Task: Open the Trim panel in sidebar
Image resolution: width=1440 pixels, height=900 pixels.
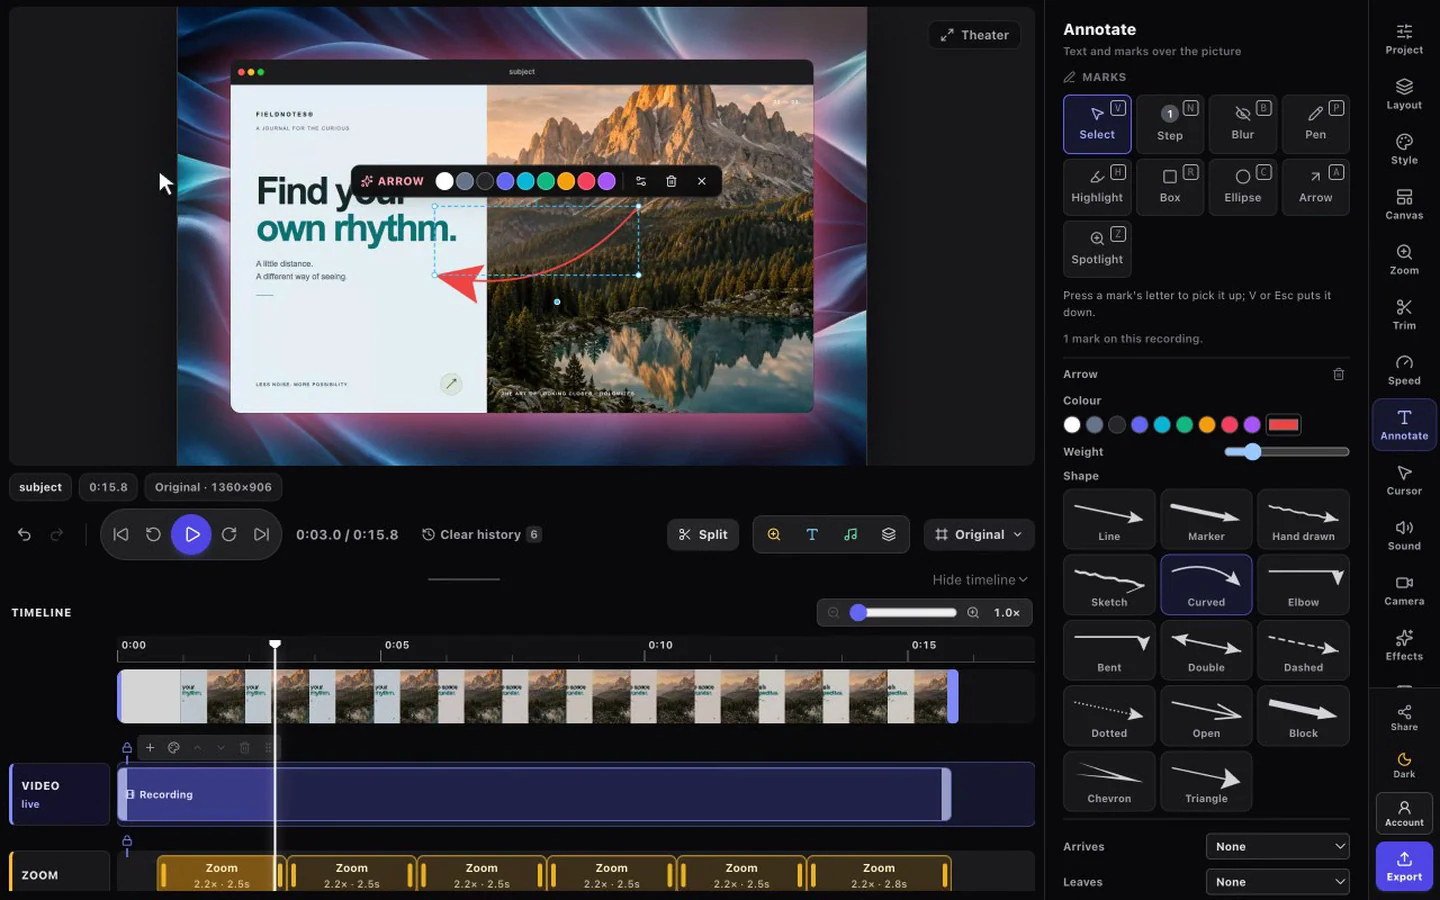Action: 1404,314
